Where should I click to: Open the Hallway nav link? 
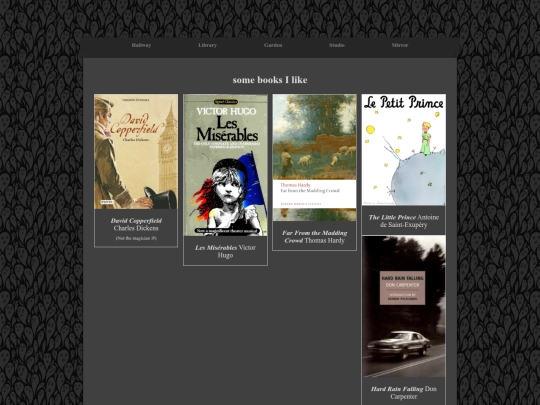point(141,45)
